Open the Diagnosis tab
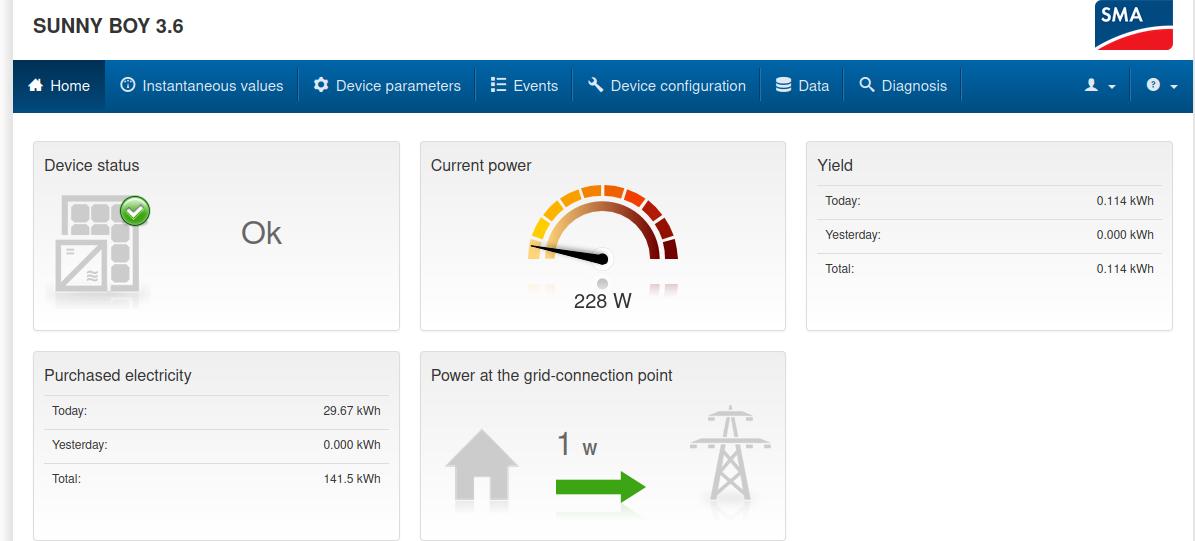The height and width of the screenshot is (541, 1195). point(903,86)
